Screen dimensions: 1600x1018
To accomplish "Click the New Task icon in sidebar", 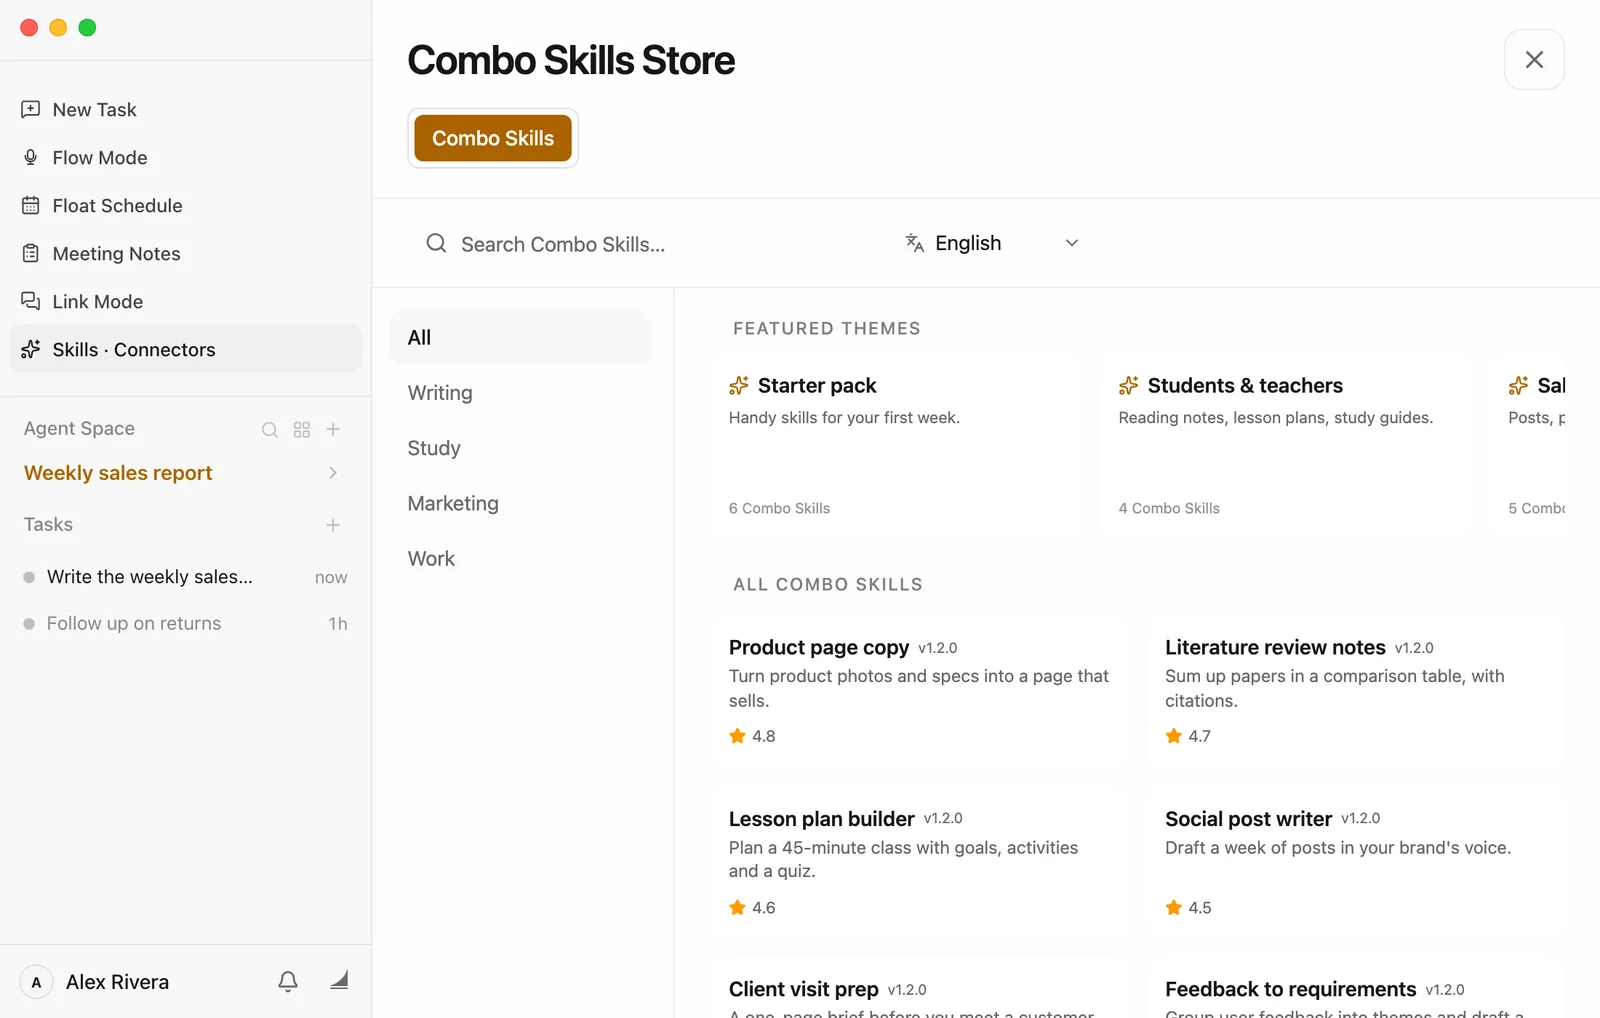I will pyautogui.click(x=31, y=109).
